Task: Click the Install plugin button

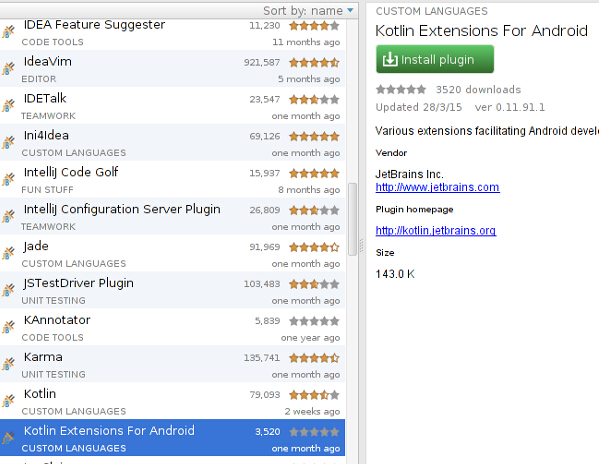Action: click(x=435, y=59)
